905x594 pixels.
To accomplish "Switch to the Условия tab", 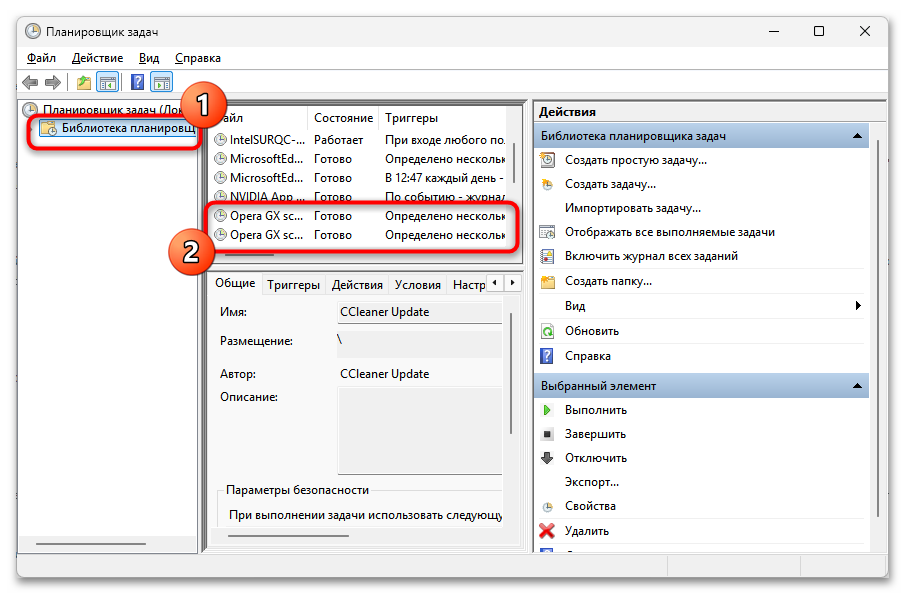I will click(417, 285).
